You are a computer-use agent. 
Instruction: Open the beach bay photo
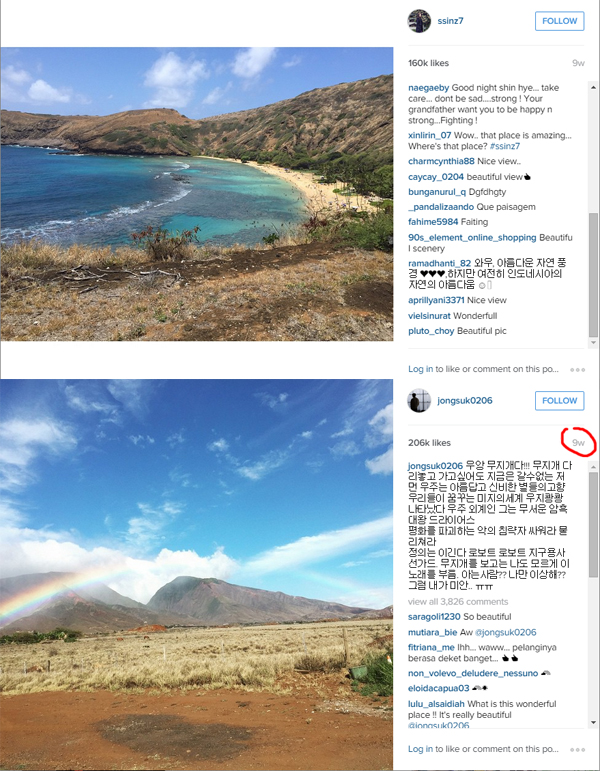coord(197,194)
